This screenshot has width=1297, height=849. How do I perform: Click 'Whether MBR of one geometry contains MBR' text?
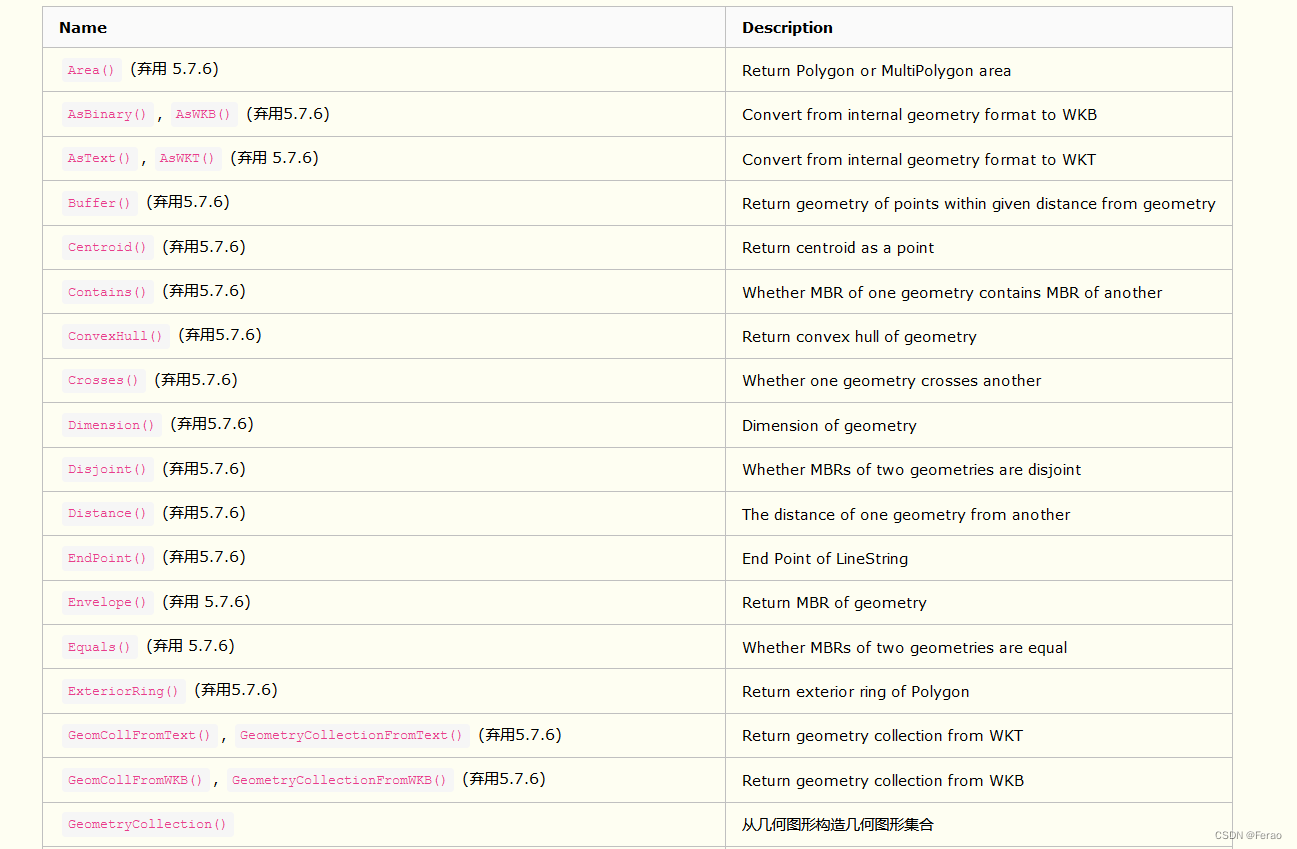tap(952, 293)
